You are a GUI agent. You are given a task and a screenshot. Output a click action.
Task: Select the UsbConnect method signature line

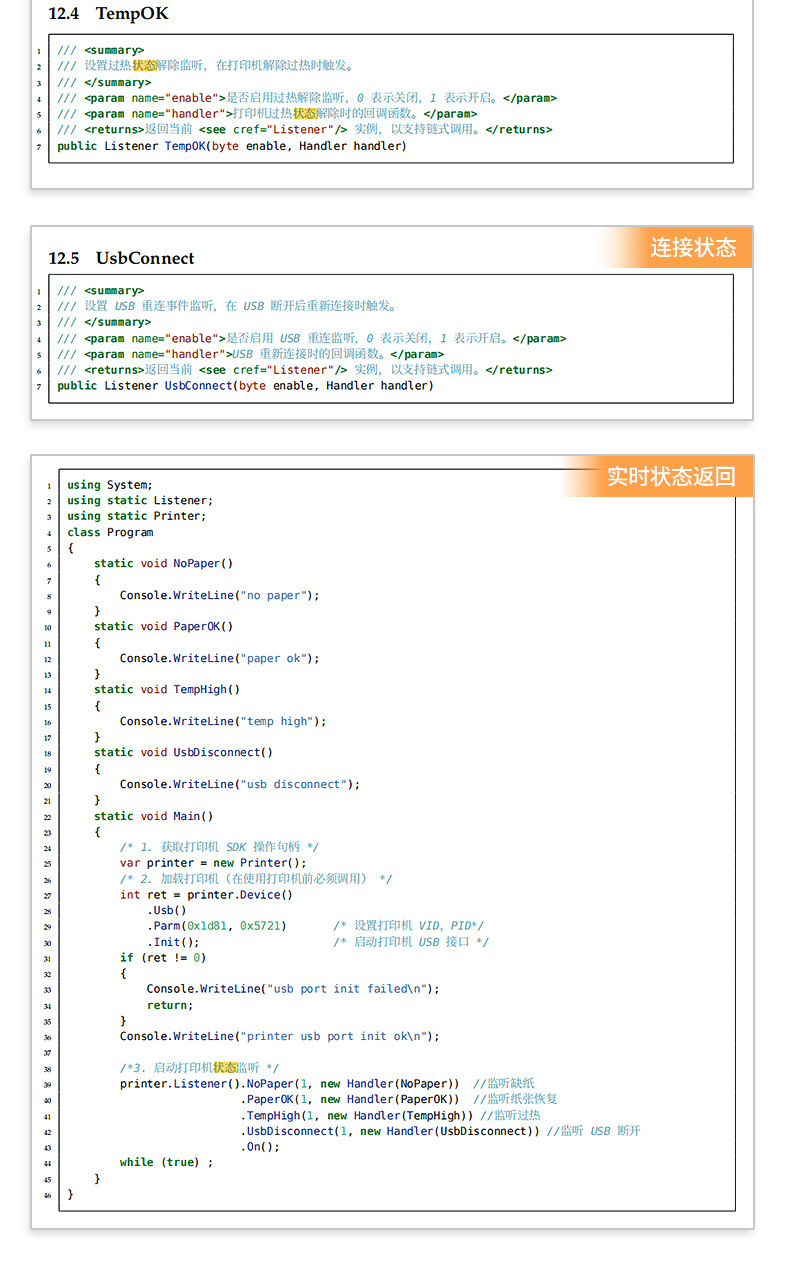246,386
